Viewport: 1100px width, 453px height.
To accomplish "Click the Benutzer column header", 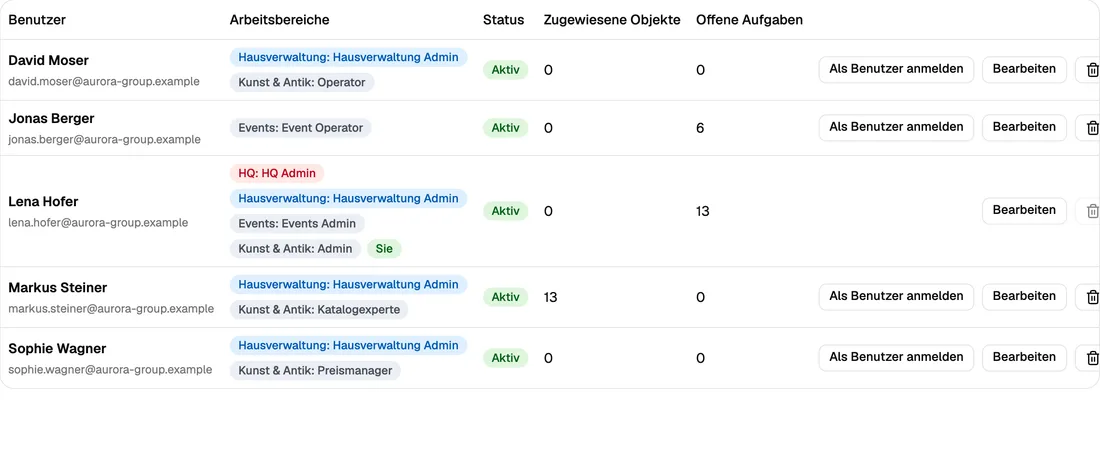I will (x=37, y=20).
